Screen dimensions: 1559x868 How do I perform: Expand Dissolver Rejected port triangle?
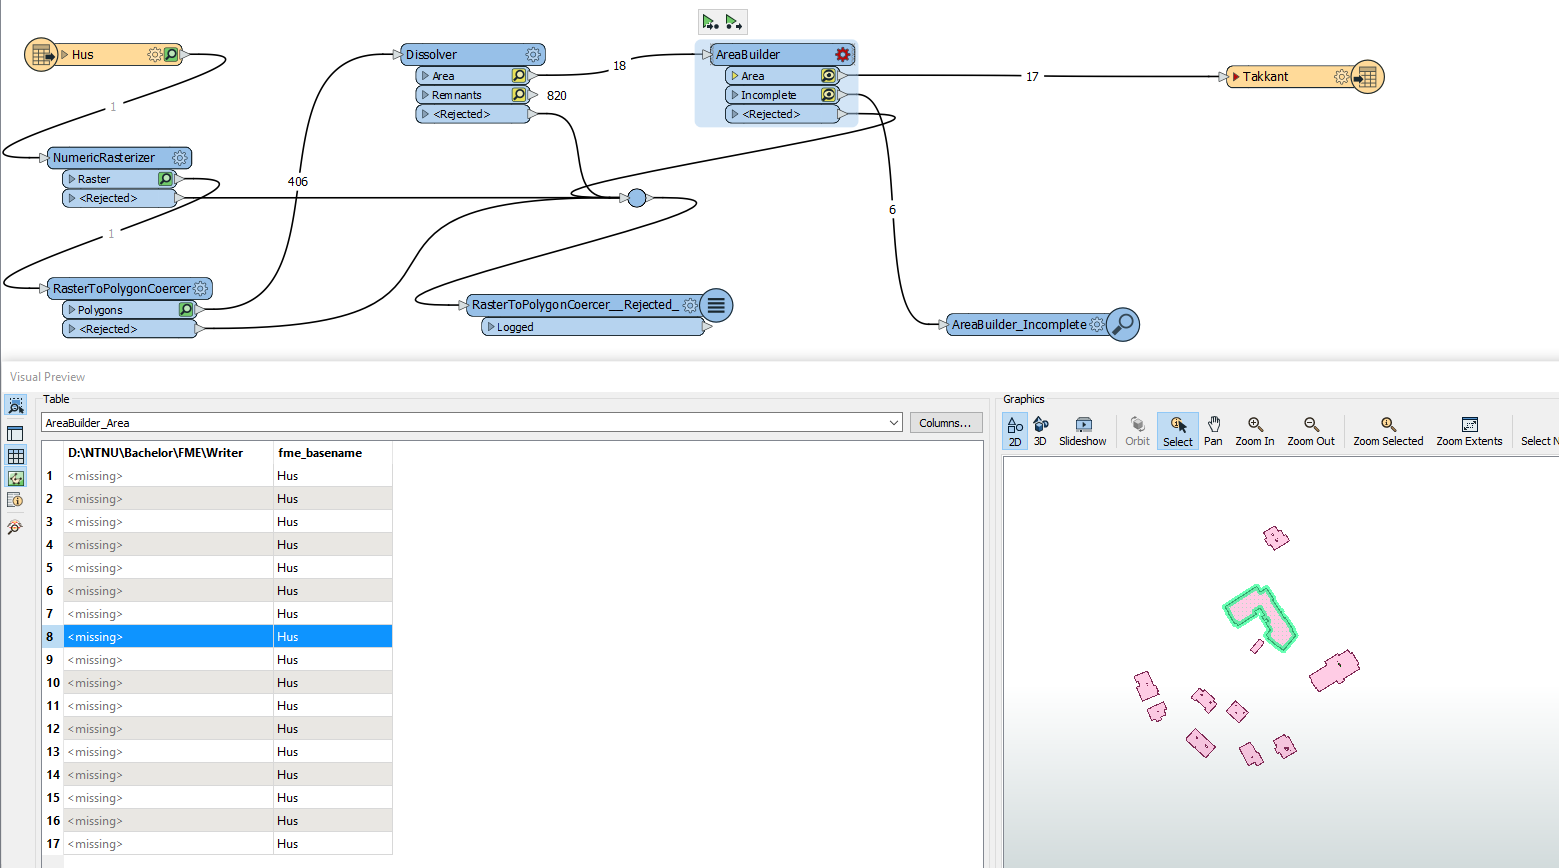point(425,114)
